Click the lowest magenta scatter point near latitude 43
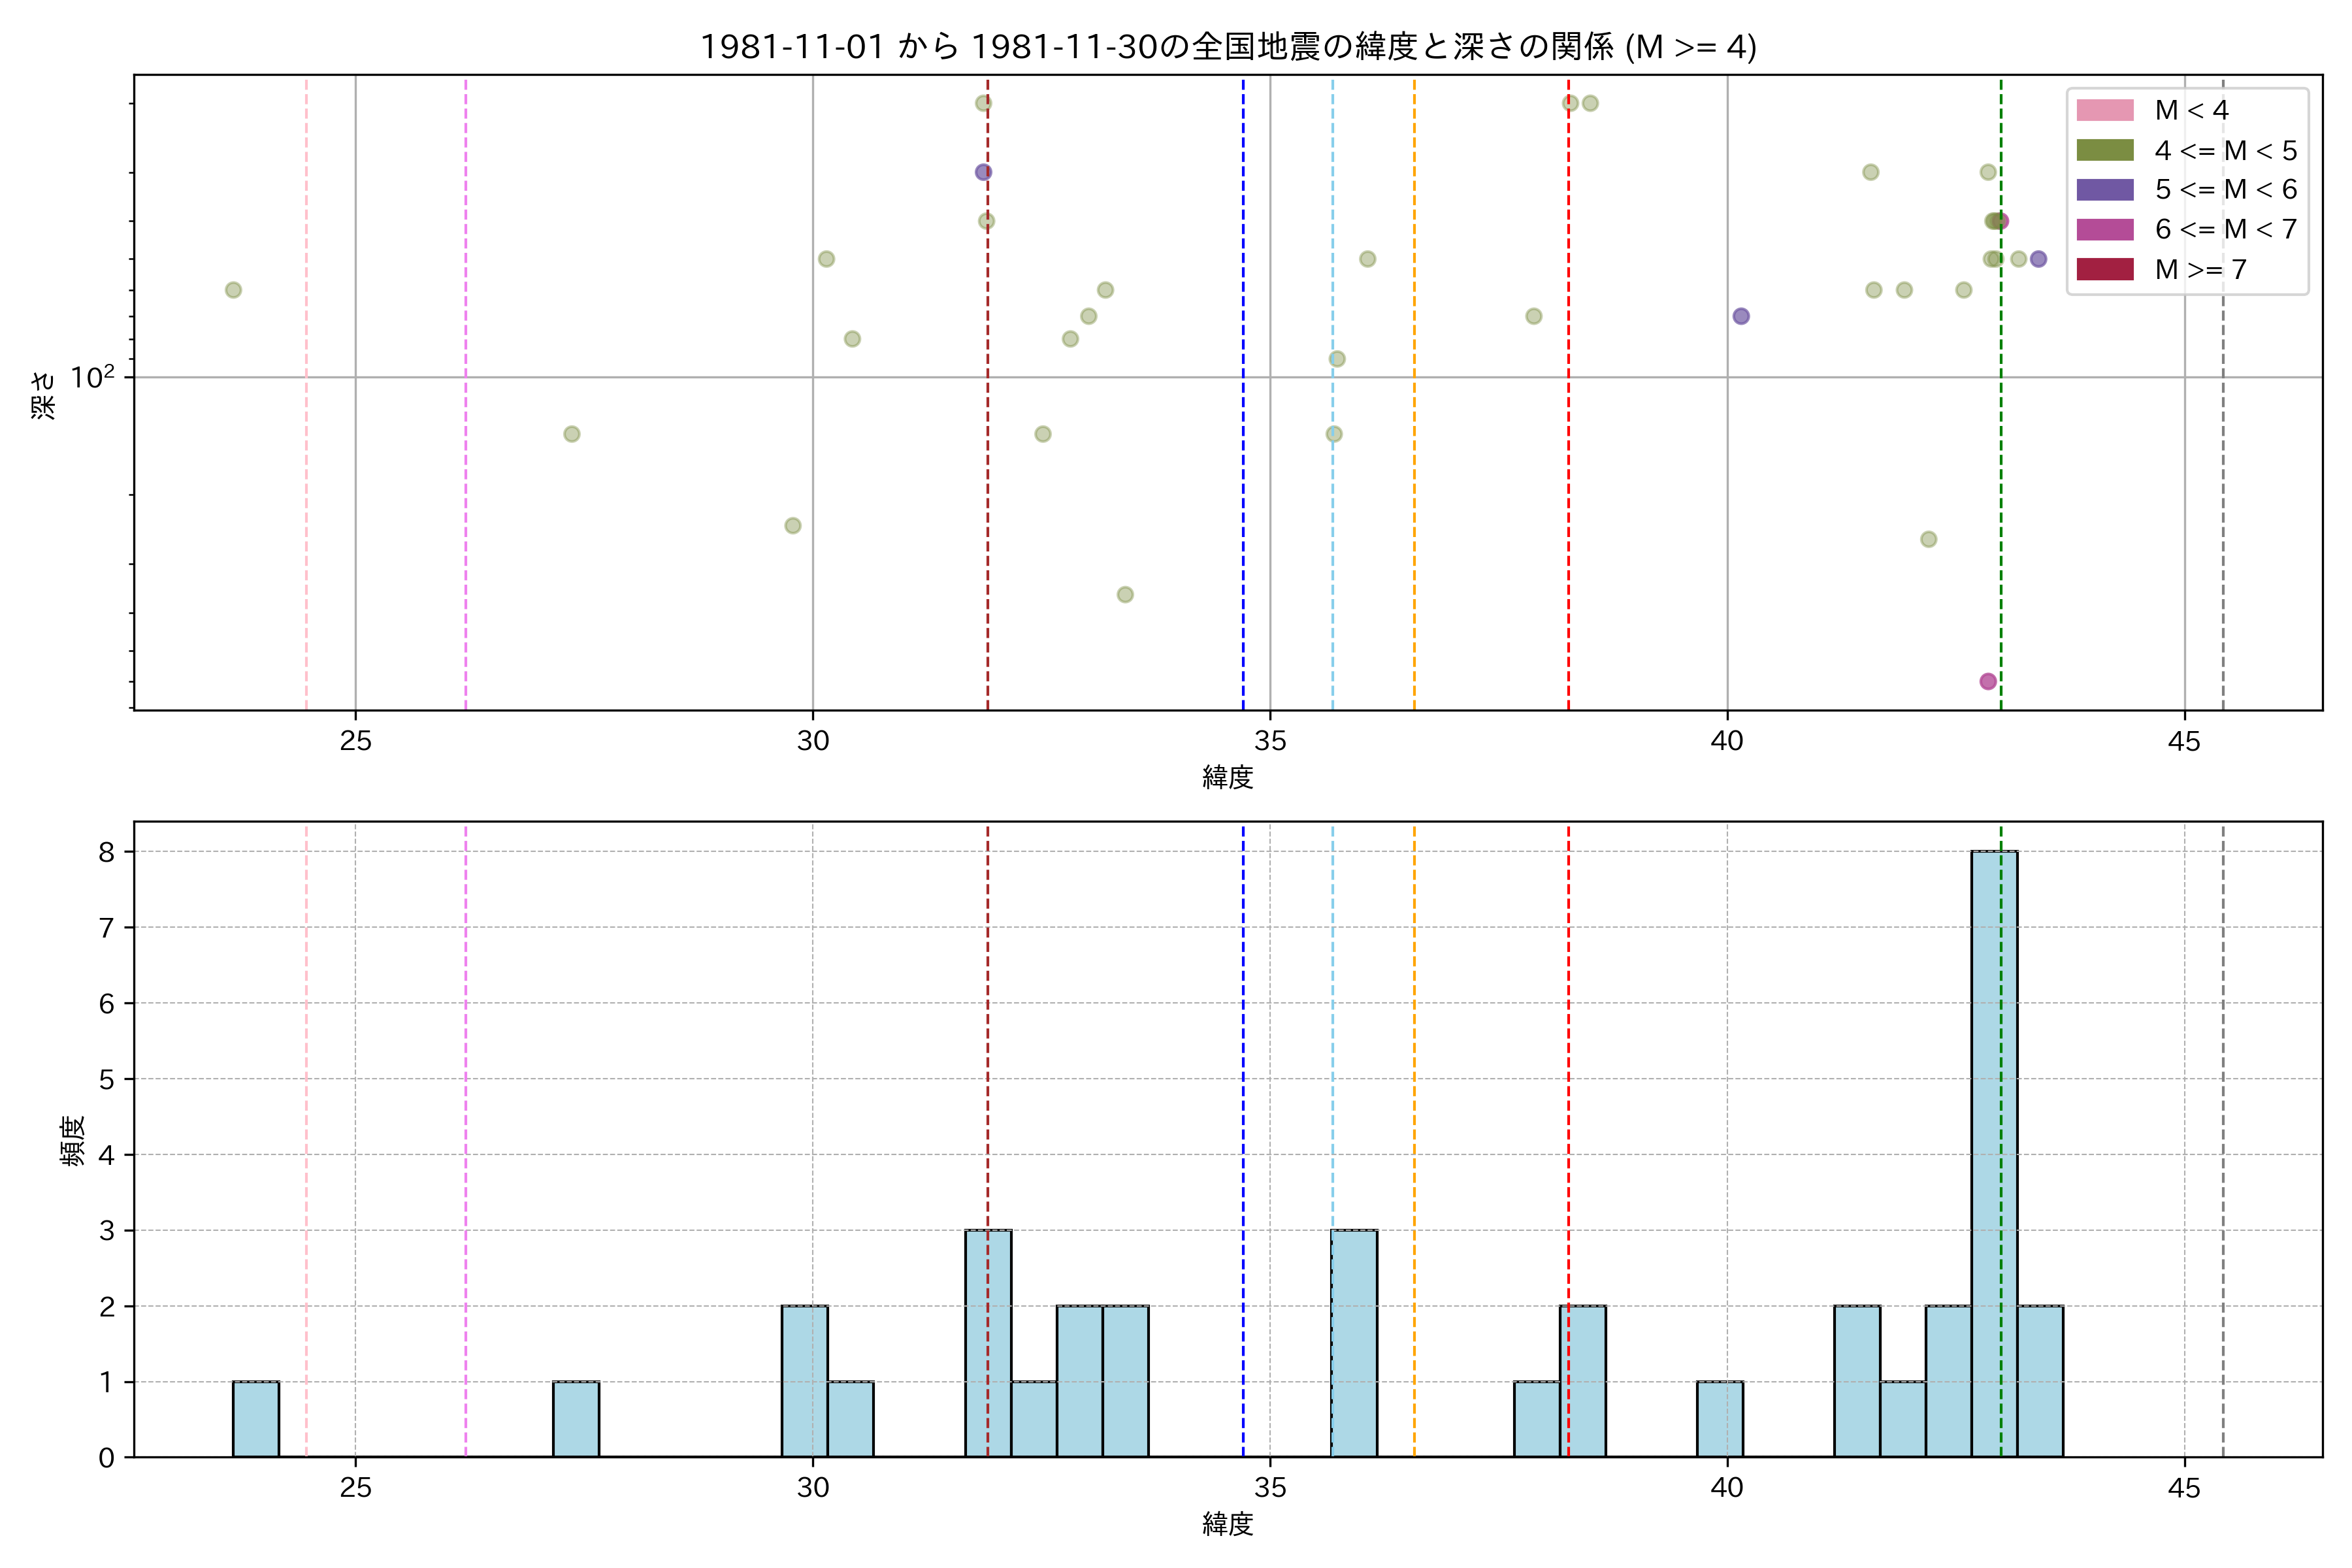The height and width of the screenshot is (1568, 2352). coord(1988,681)
